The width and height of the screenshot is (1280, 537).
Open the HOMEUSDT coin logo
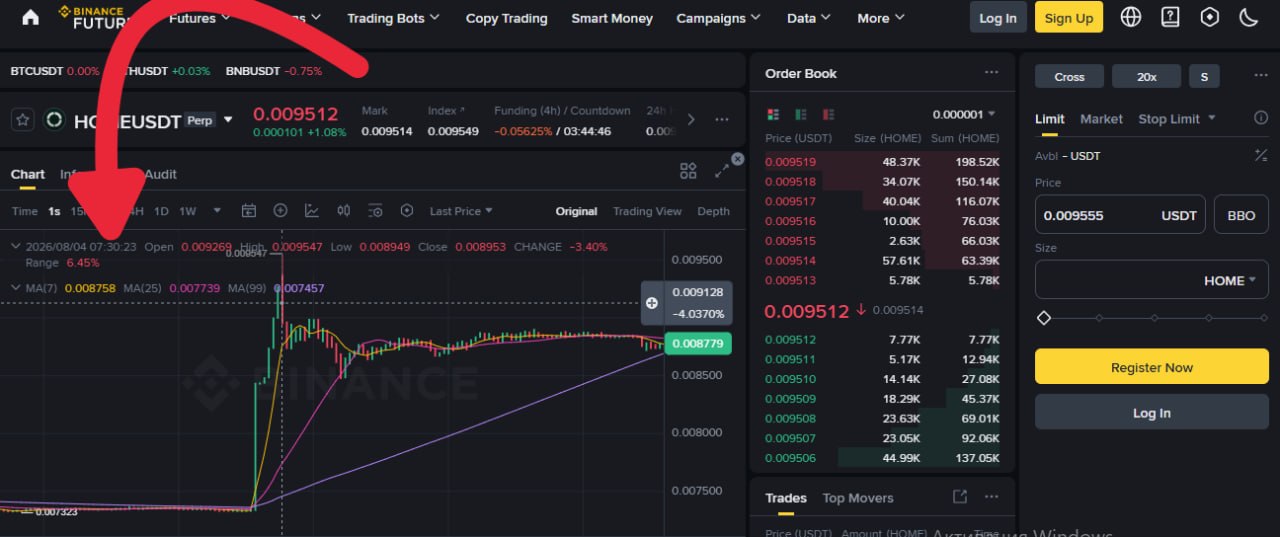[54, 120]
